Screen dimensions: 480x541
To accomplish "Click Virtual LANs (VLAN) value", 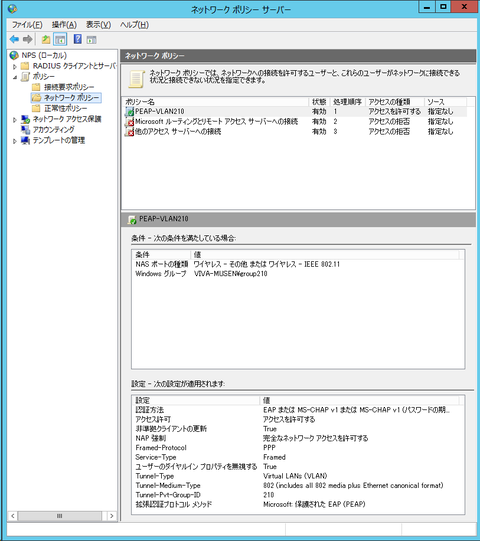I will [295, 476].
